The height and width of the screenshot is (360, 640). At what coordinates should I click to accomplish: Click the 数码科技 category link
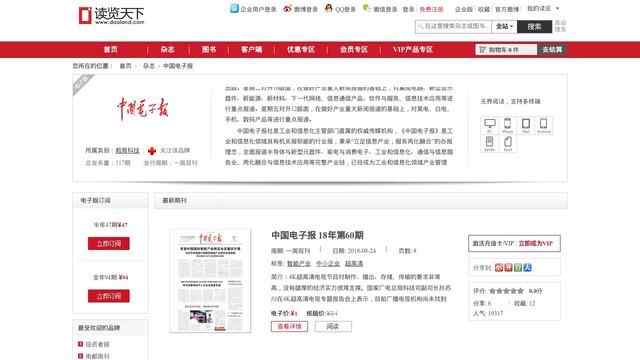tap(127, 151)
